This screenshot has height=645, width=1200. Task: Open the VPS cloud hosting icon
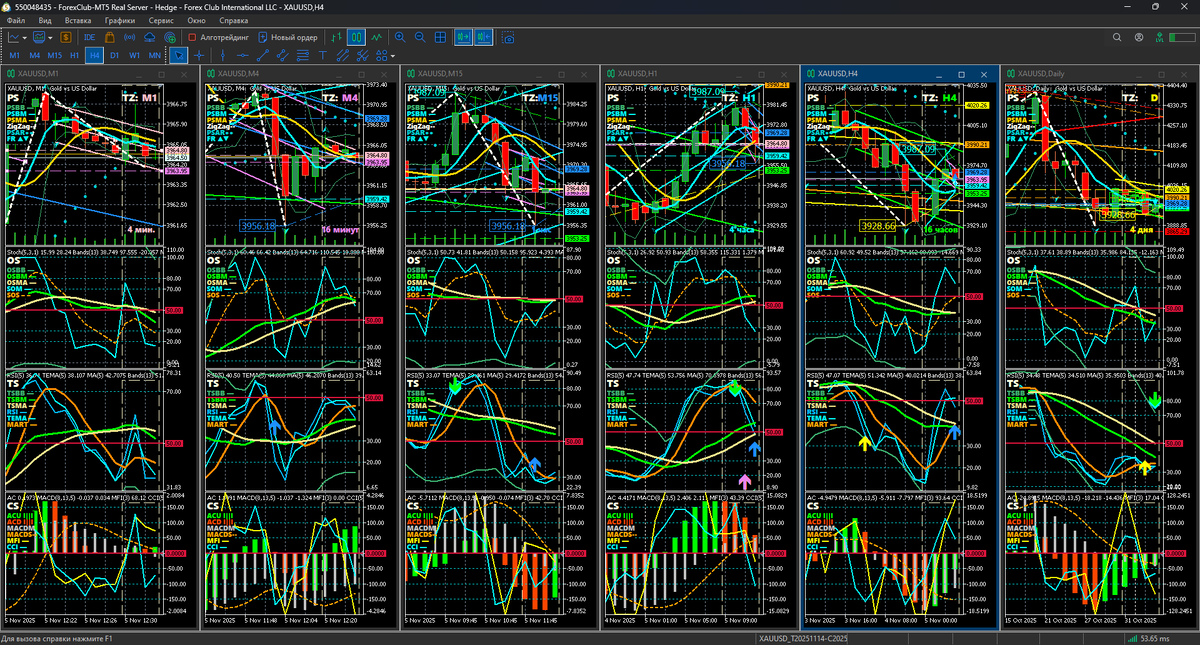click(150, 37)
